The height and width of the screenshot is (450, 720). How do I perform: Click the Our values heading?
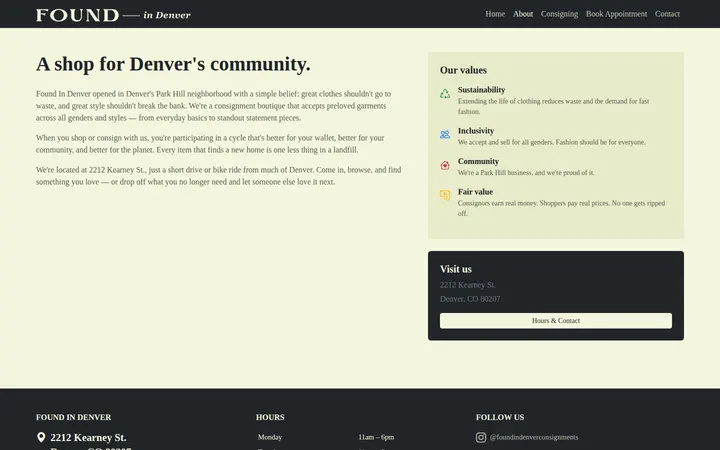(x=463, y=70)
